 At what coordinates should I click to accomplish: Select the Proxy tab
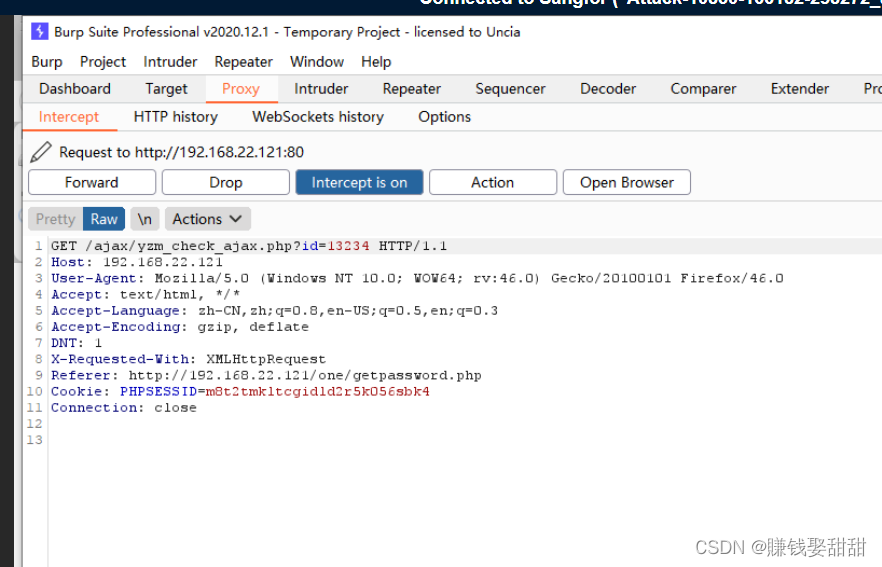241,89
